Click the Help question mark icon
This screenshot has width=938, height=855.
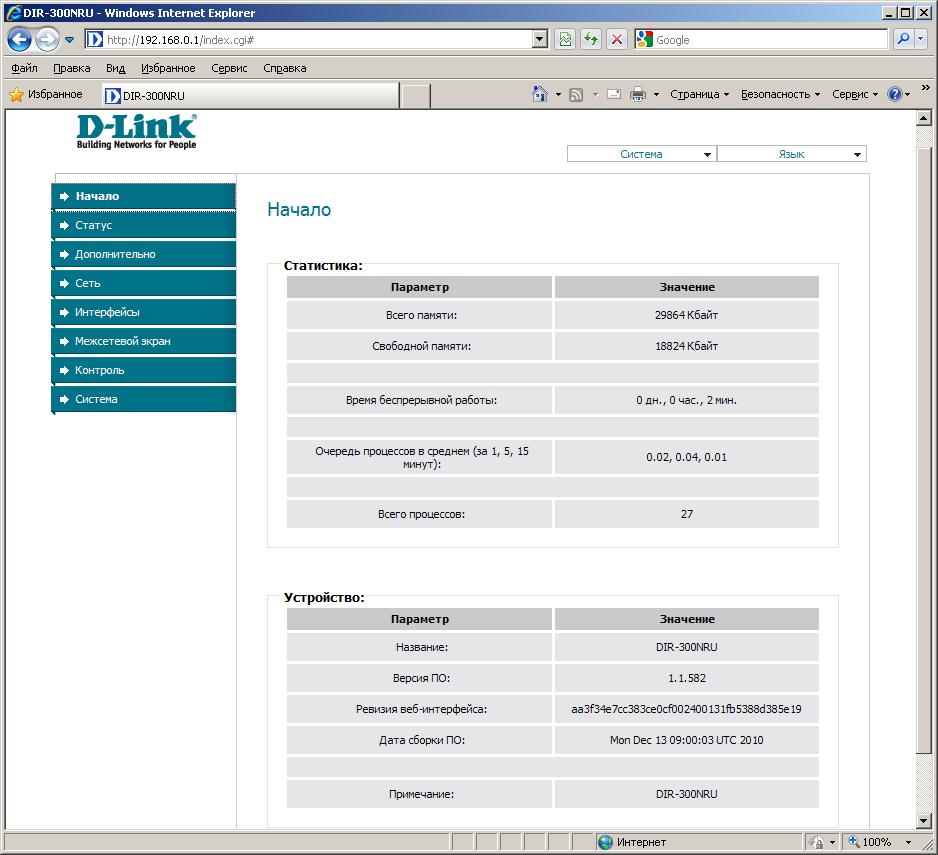895,94
